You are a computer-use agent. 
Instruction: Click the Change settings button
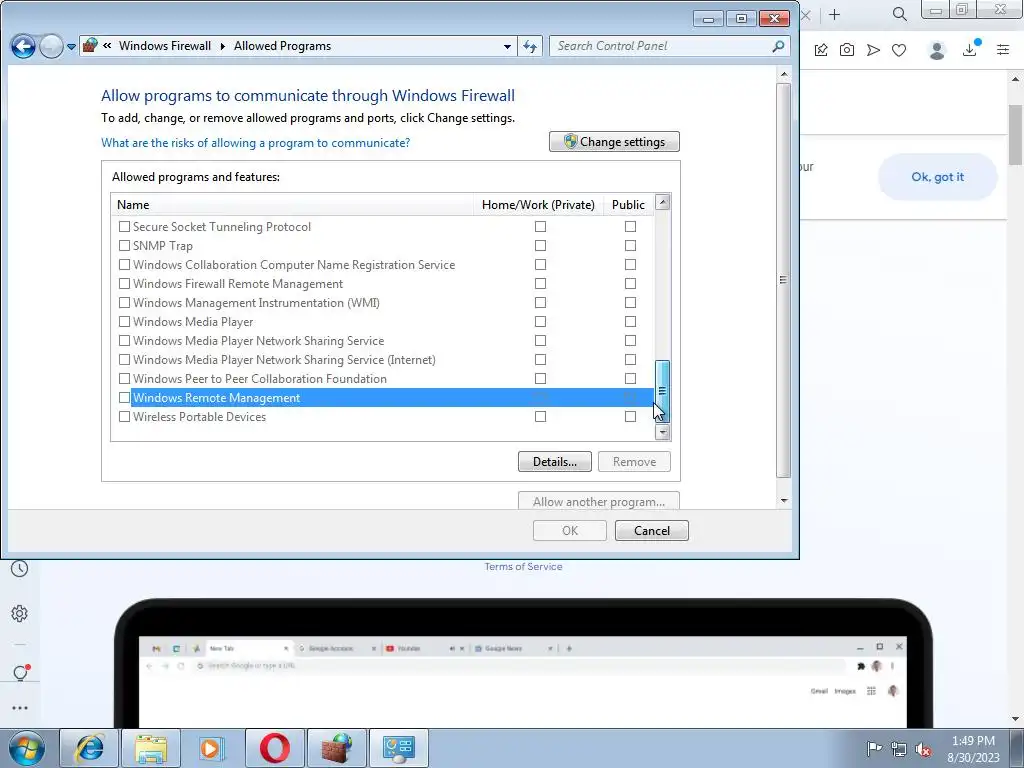(614, 142)
